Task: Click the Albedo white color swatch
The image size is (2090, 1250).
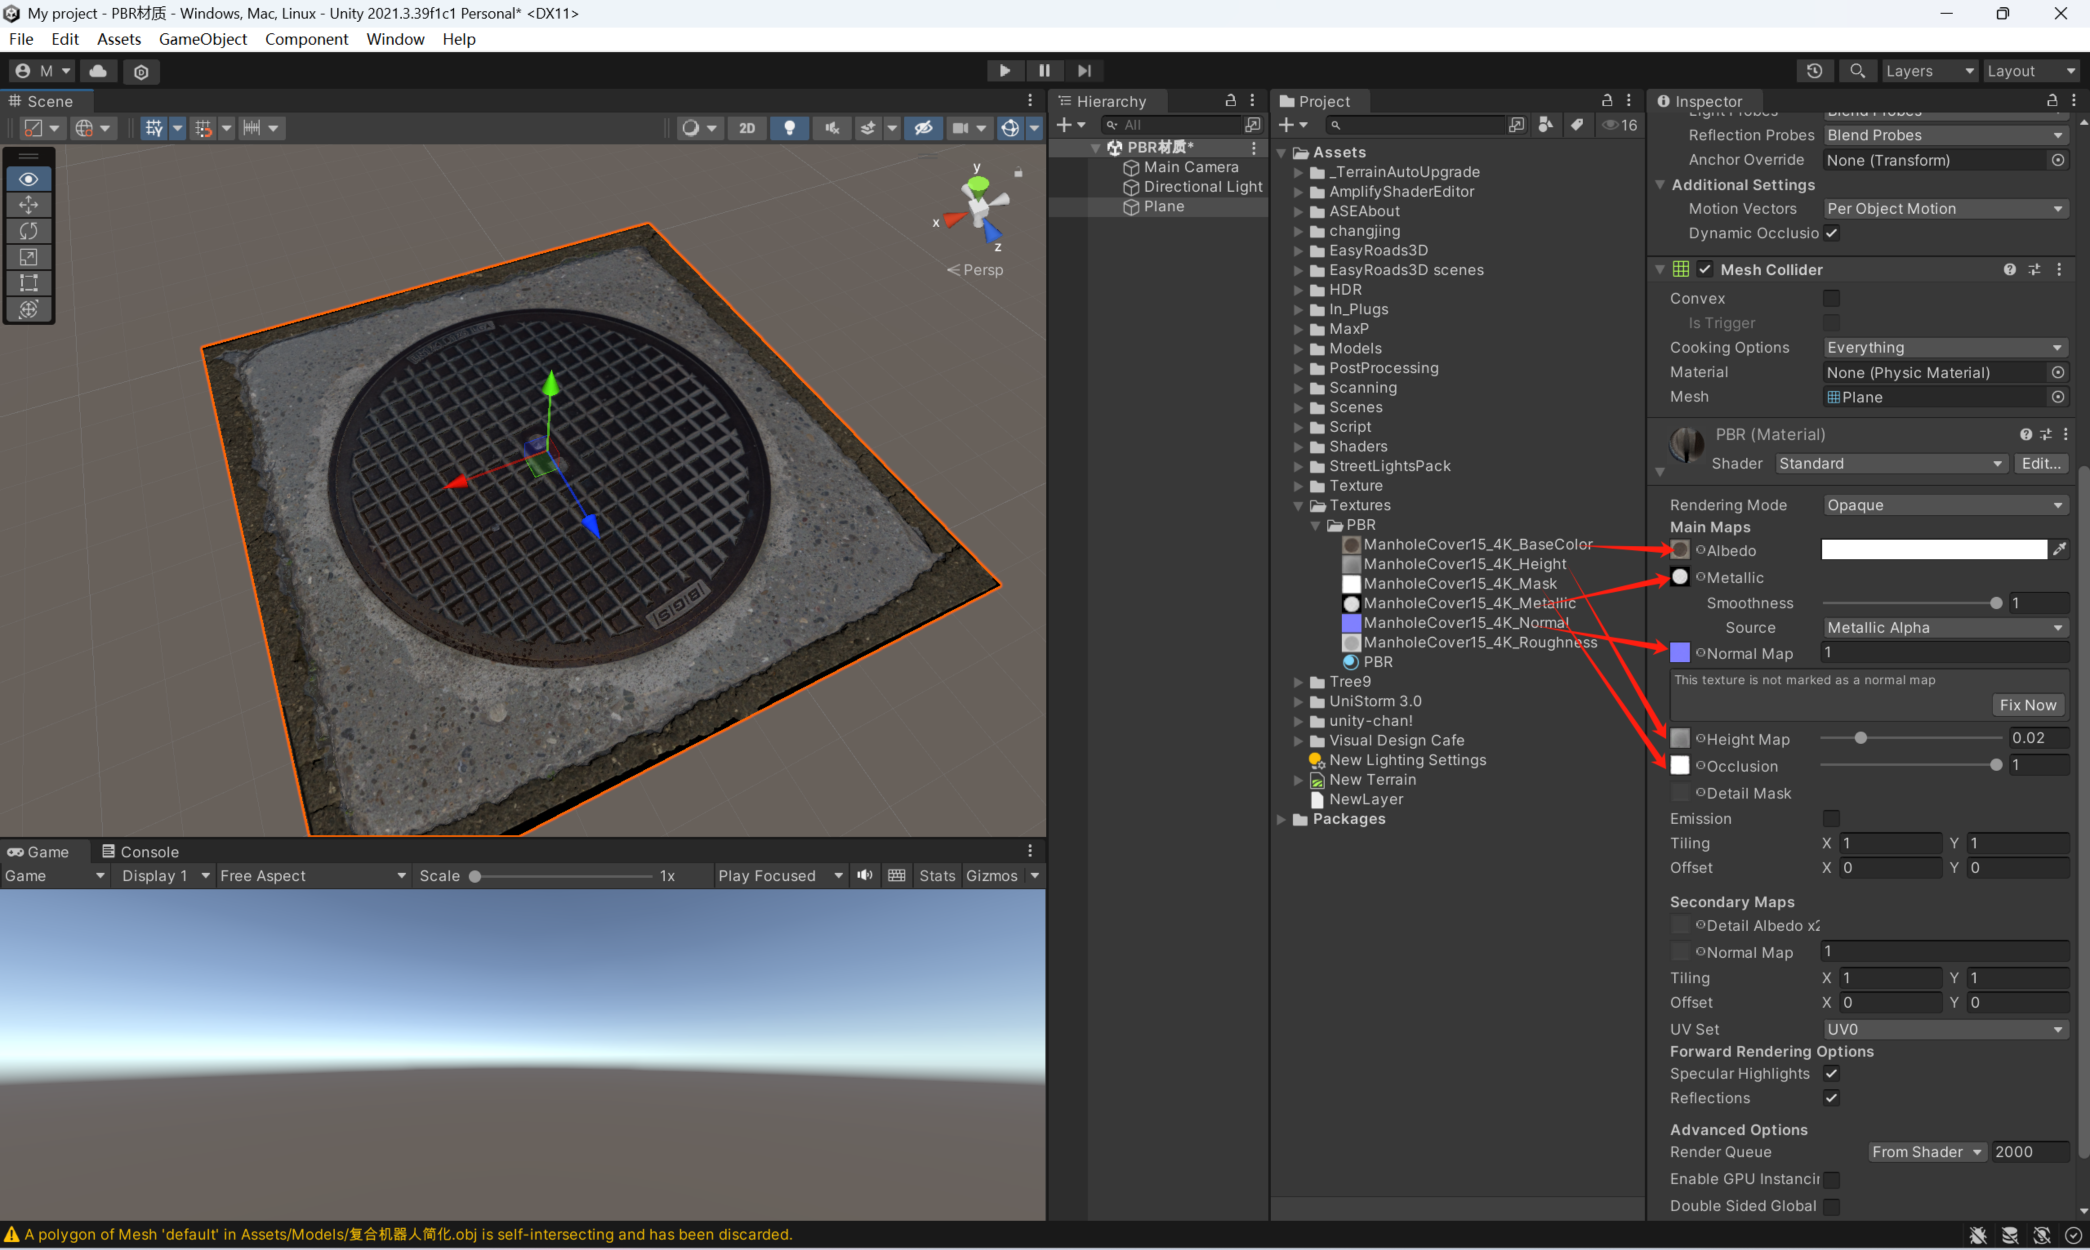Action: pos(1933,550)
